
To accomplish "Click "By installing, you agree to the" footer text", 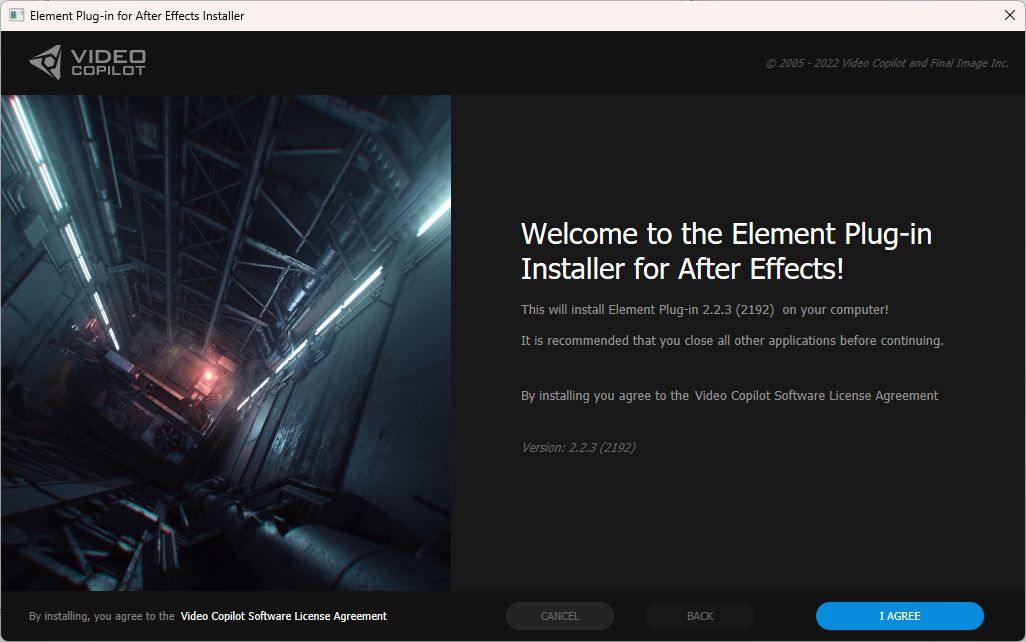I will [102, 616].
